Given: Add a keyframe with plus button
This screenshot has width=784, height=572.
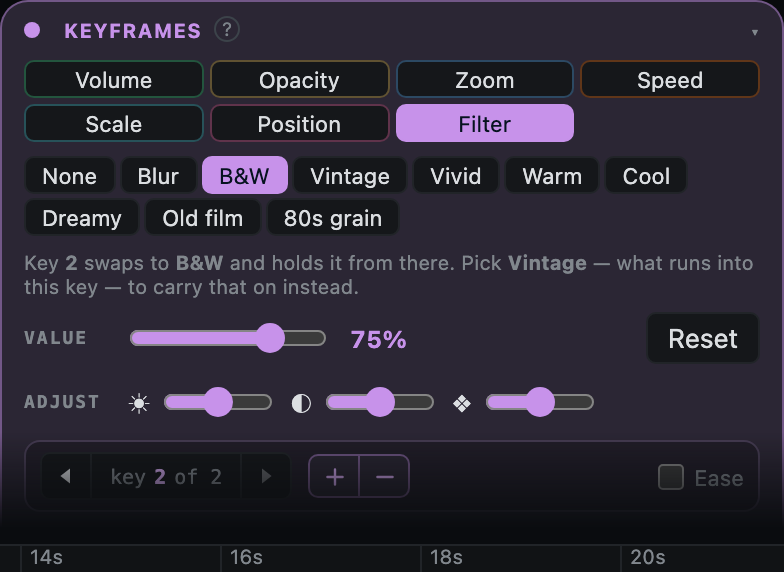Looking at the screenshot, I should click(x=334, y=476).
